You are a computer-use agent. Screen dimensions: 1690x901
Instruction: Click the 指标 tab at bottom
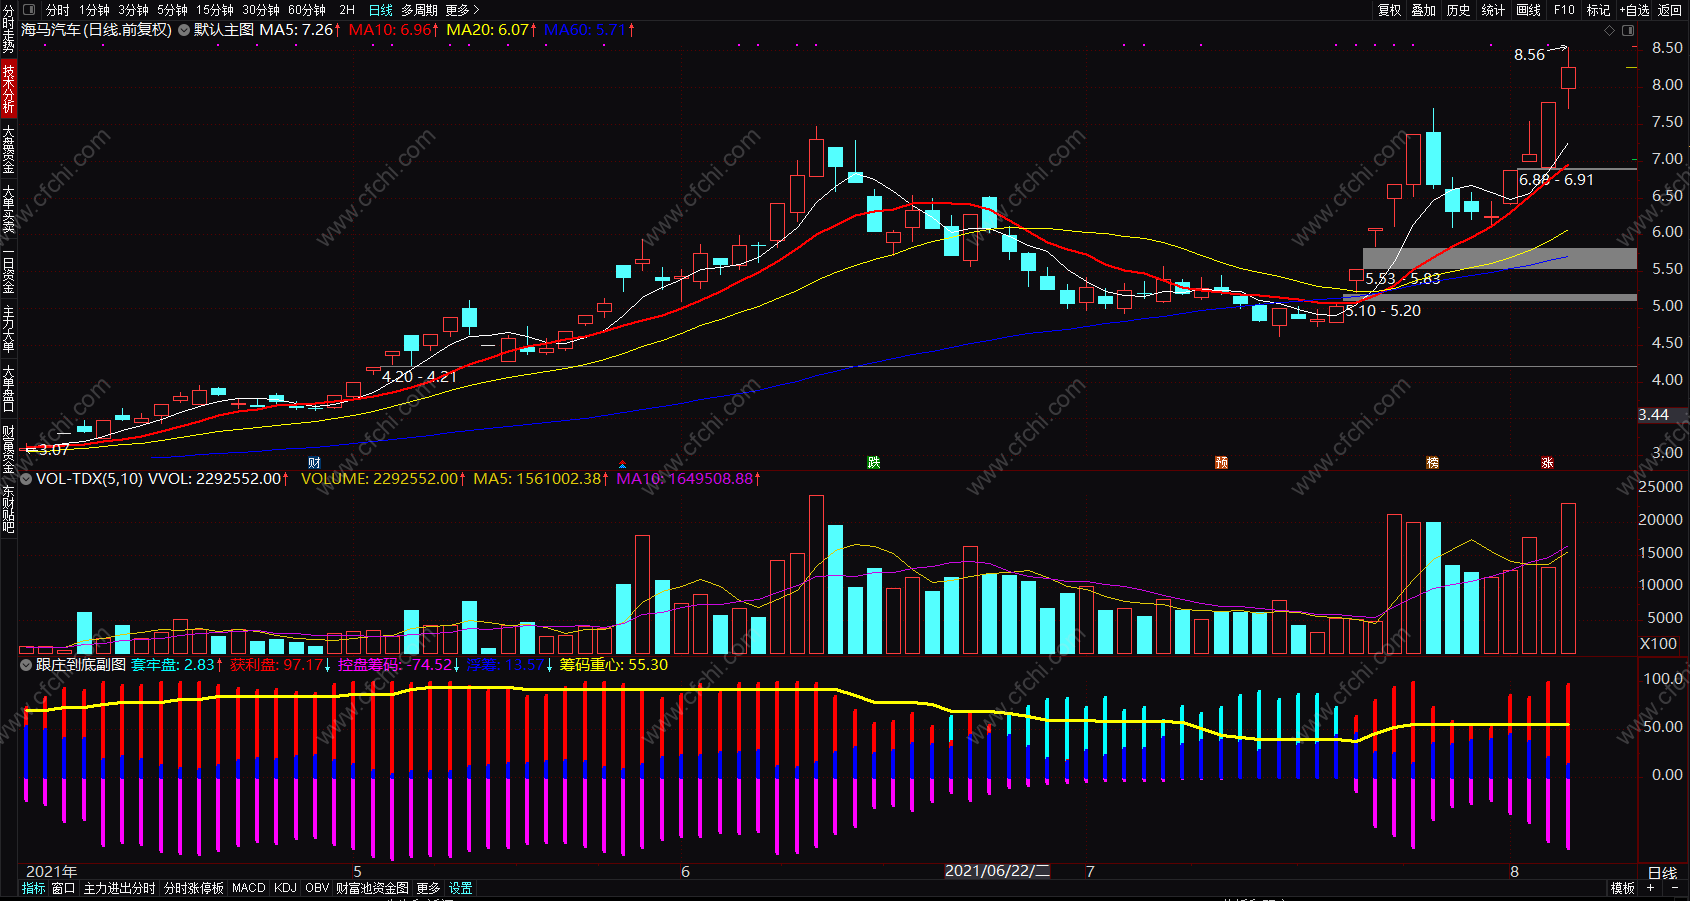pos(33,888)
